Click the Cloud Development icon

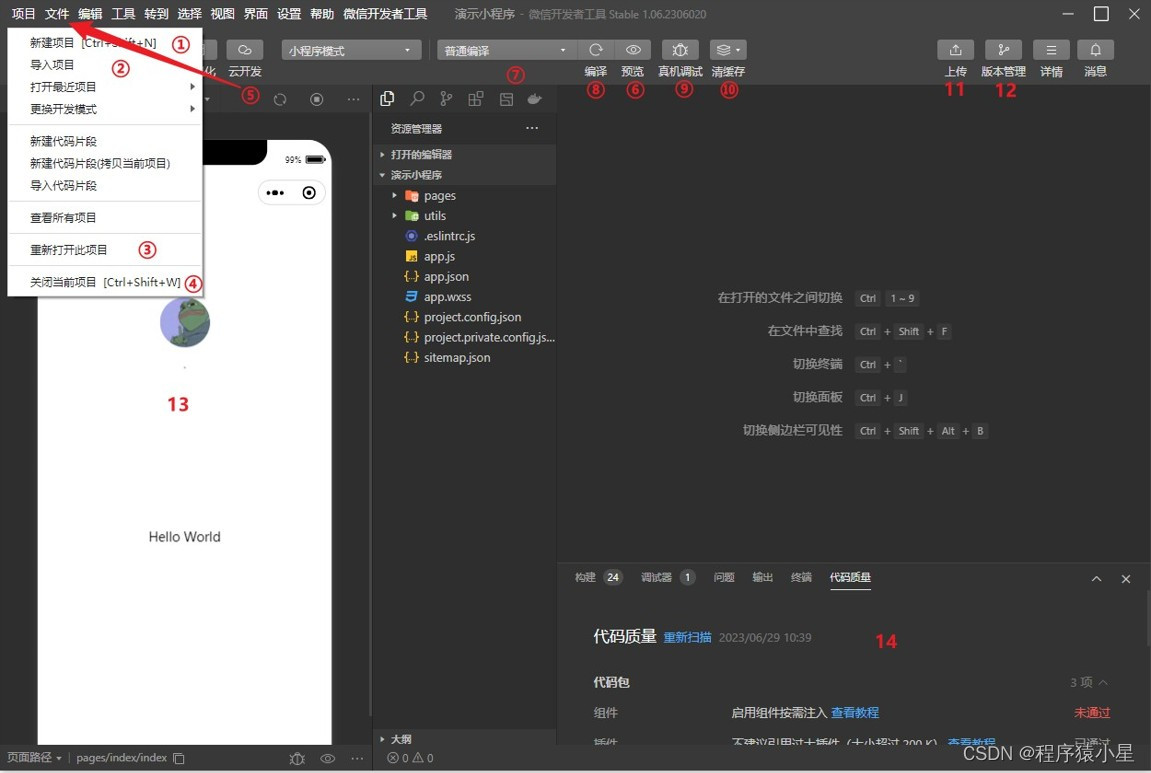pyautogui.click(x=244, y=50)
